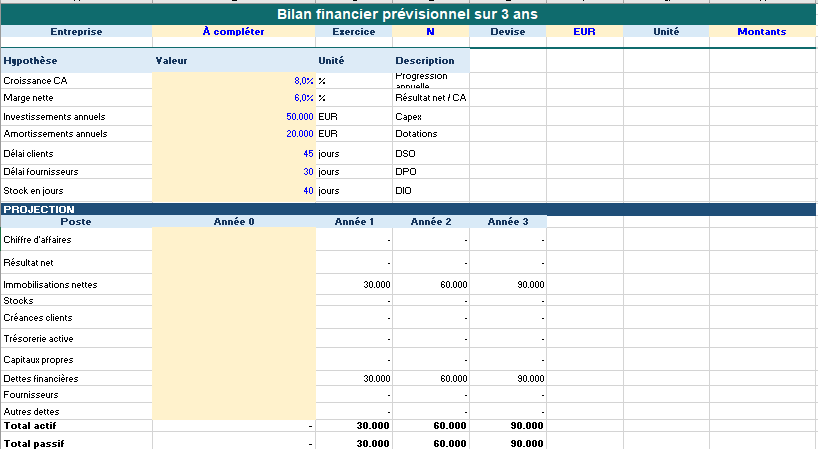Image resolution: width=818 pixels, height=449 pixels.
Task: Edit the 30 days supplier delay value
Action: pos(234,172)
